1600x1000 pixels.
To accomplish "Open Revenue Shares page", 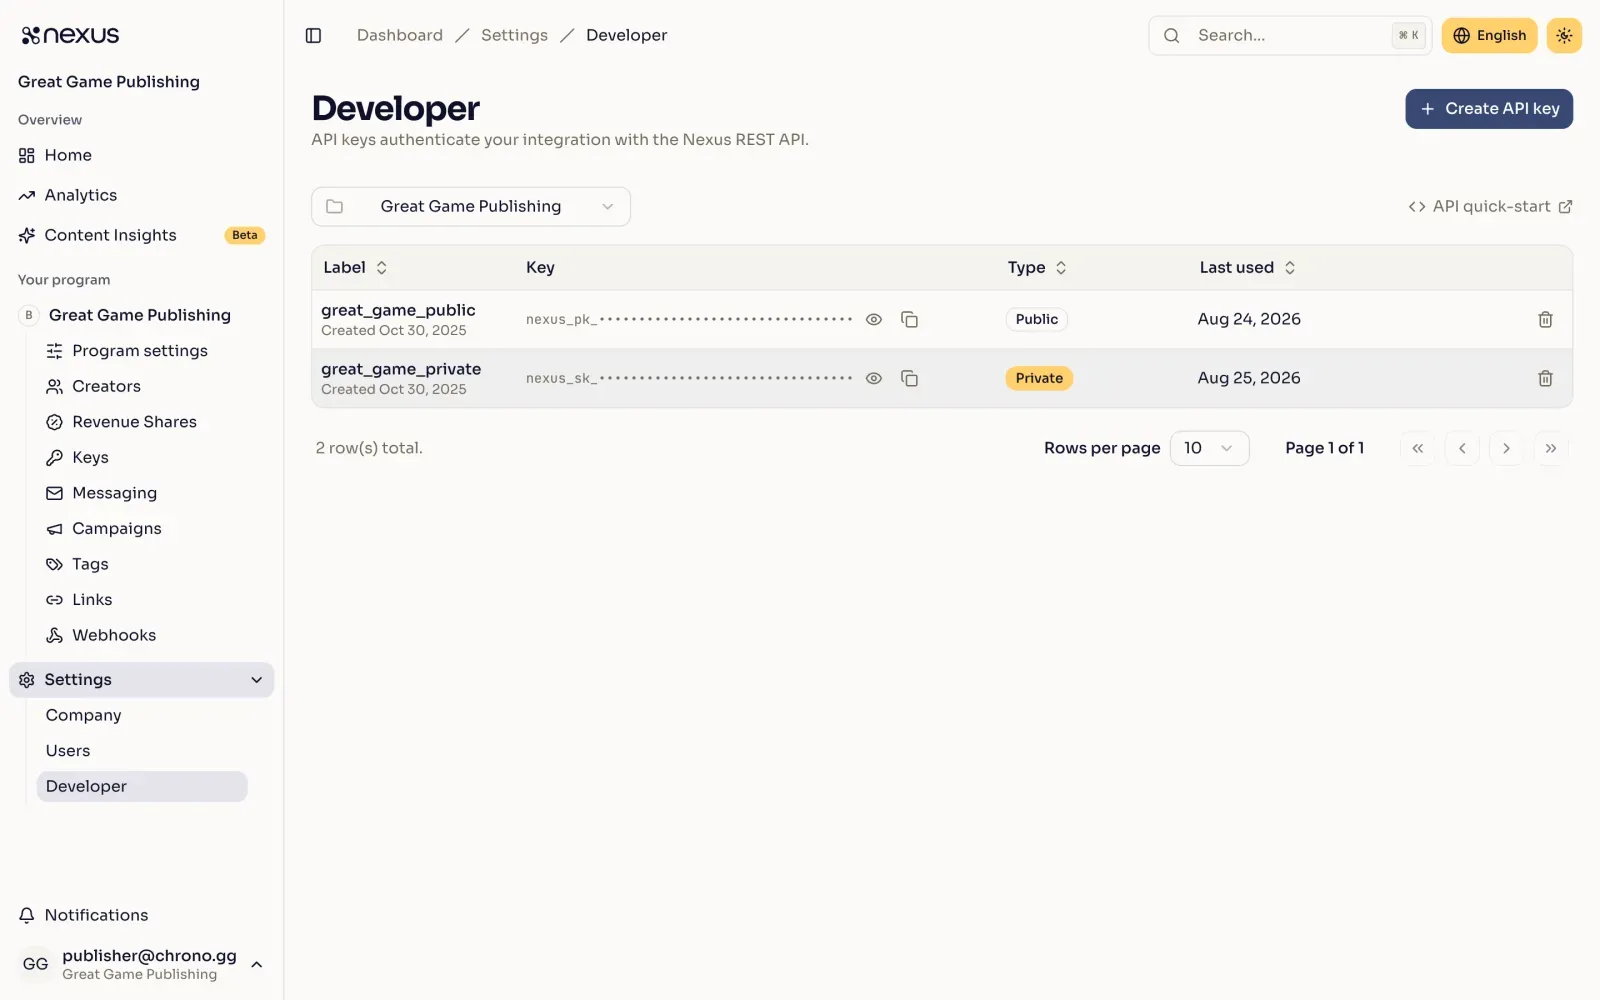I will point(142,422).
